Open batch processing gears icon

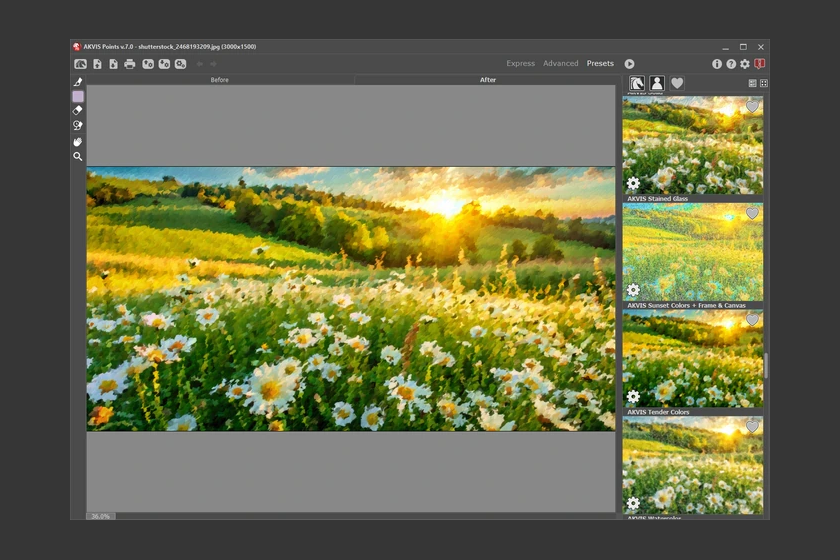pos(181,64)
